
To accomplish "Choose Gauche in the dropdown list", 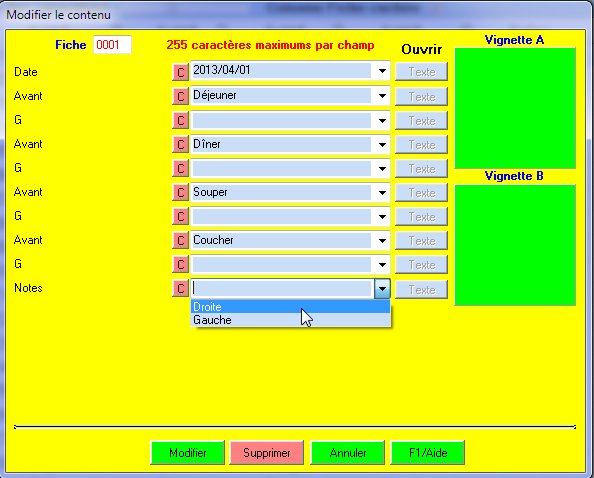I will (x=291, y=320).
